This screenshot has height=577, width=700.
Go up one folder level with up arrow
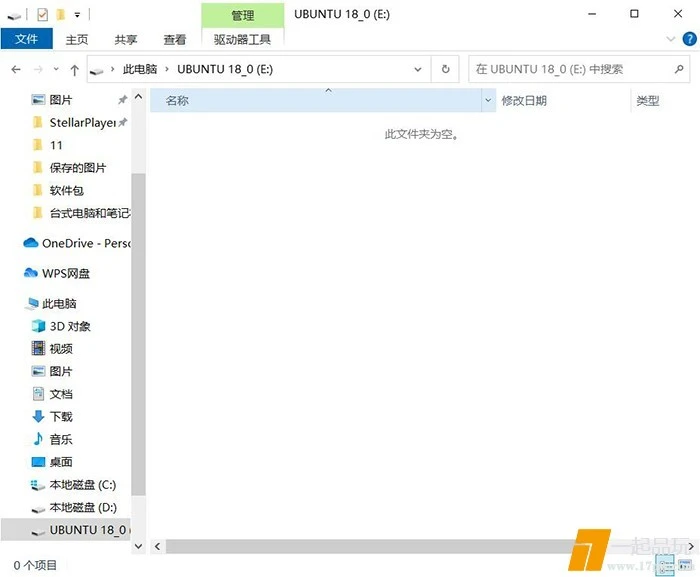75,70
